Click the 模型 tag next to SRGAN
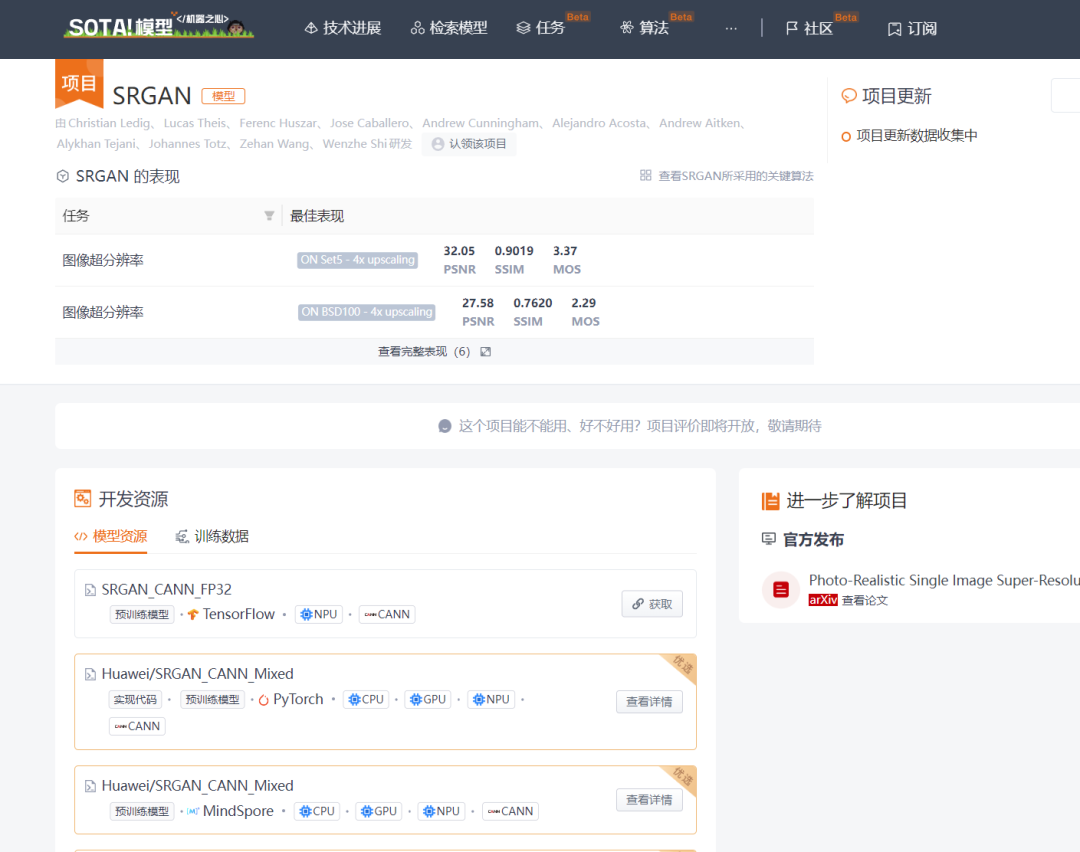Image resolution: width=1080 pixels, height=852 pixels. 223,96
